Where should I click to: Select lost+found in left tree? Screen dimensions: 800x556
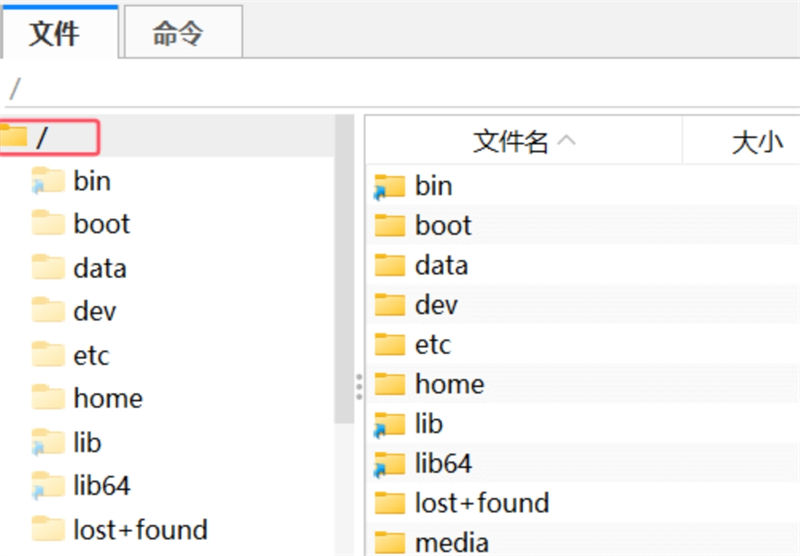click(x=140, y=529)
